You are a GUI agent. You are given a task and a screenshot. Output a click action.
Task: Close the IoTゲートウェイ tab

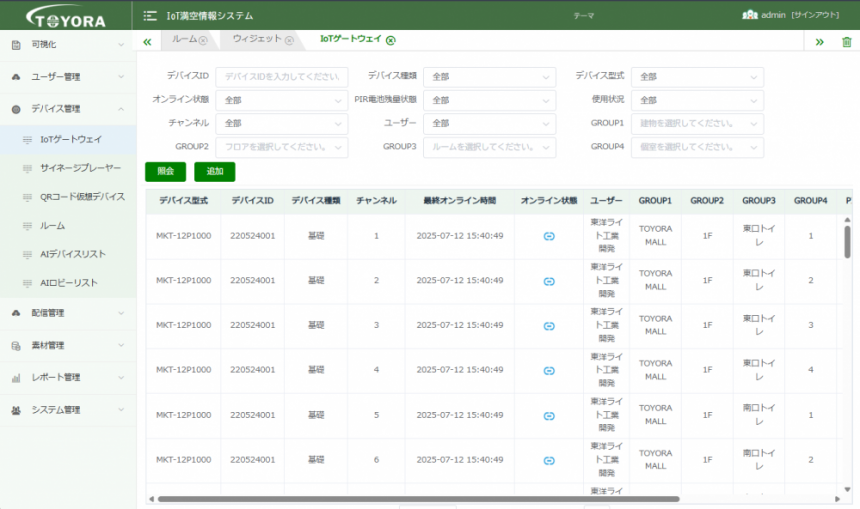[x=391, y=40]
